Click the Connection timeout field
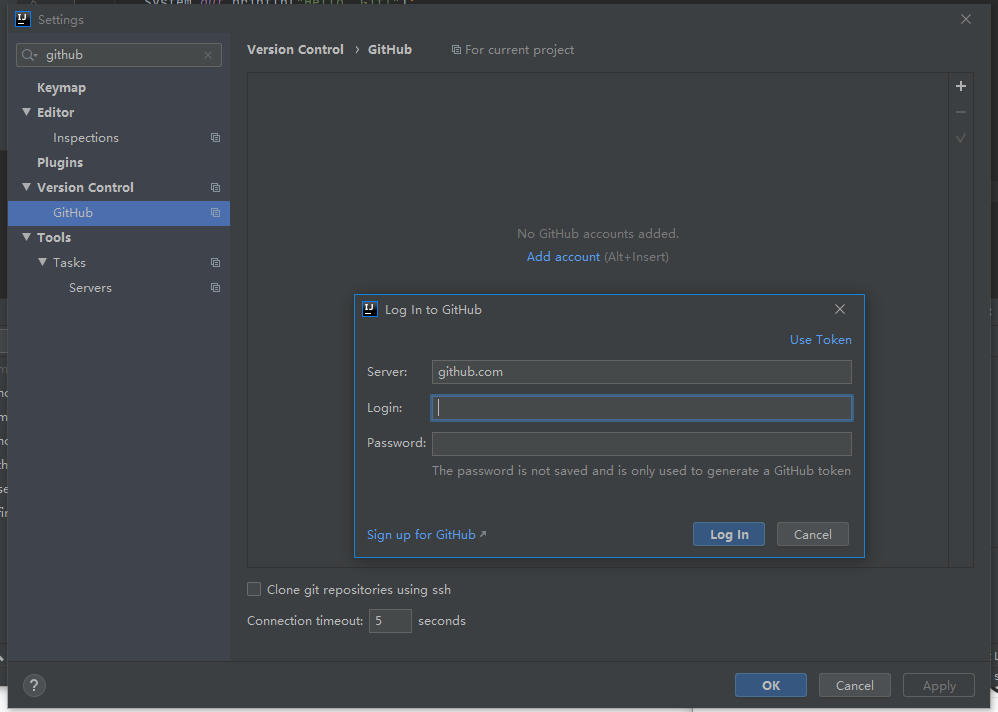The image size is (998, 712). click(x=390, y=620)
